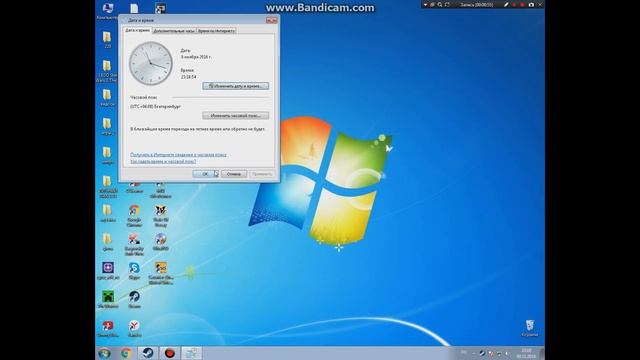Click the OK button in Date and Time dialog

point(205,174)
